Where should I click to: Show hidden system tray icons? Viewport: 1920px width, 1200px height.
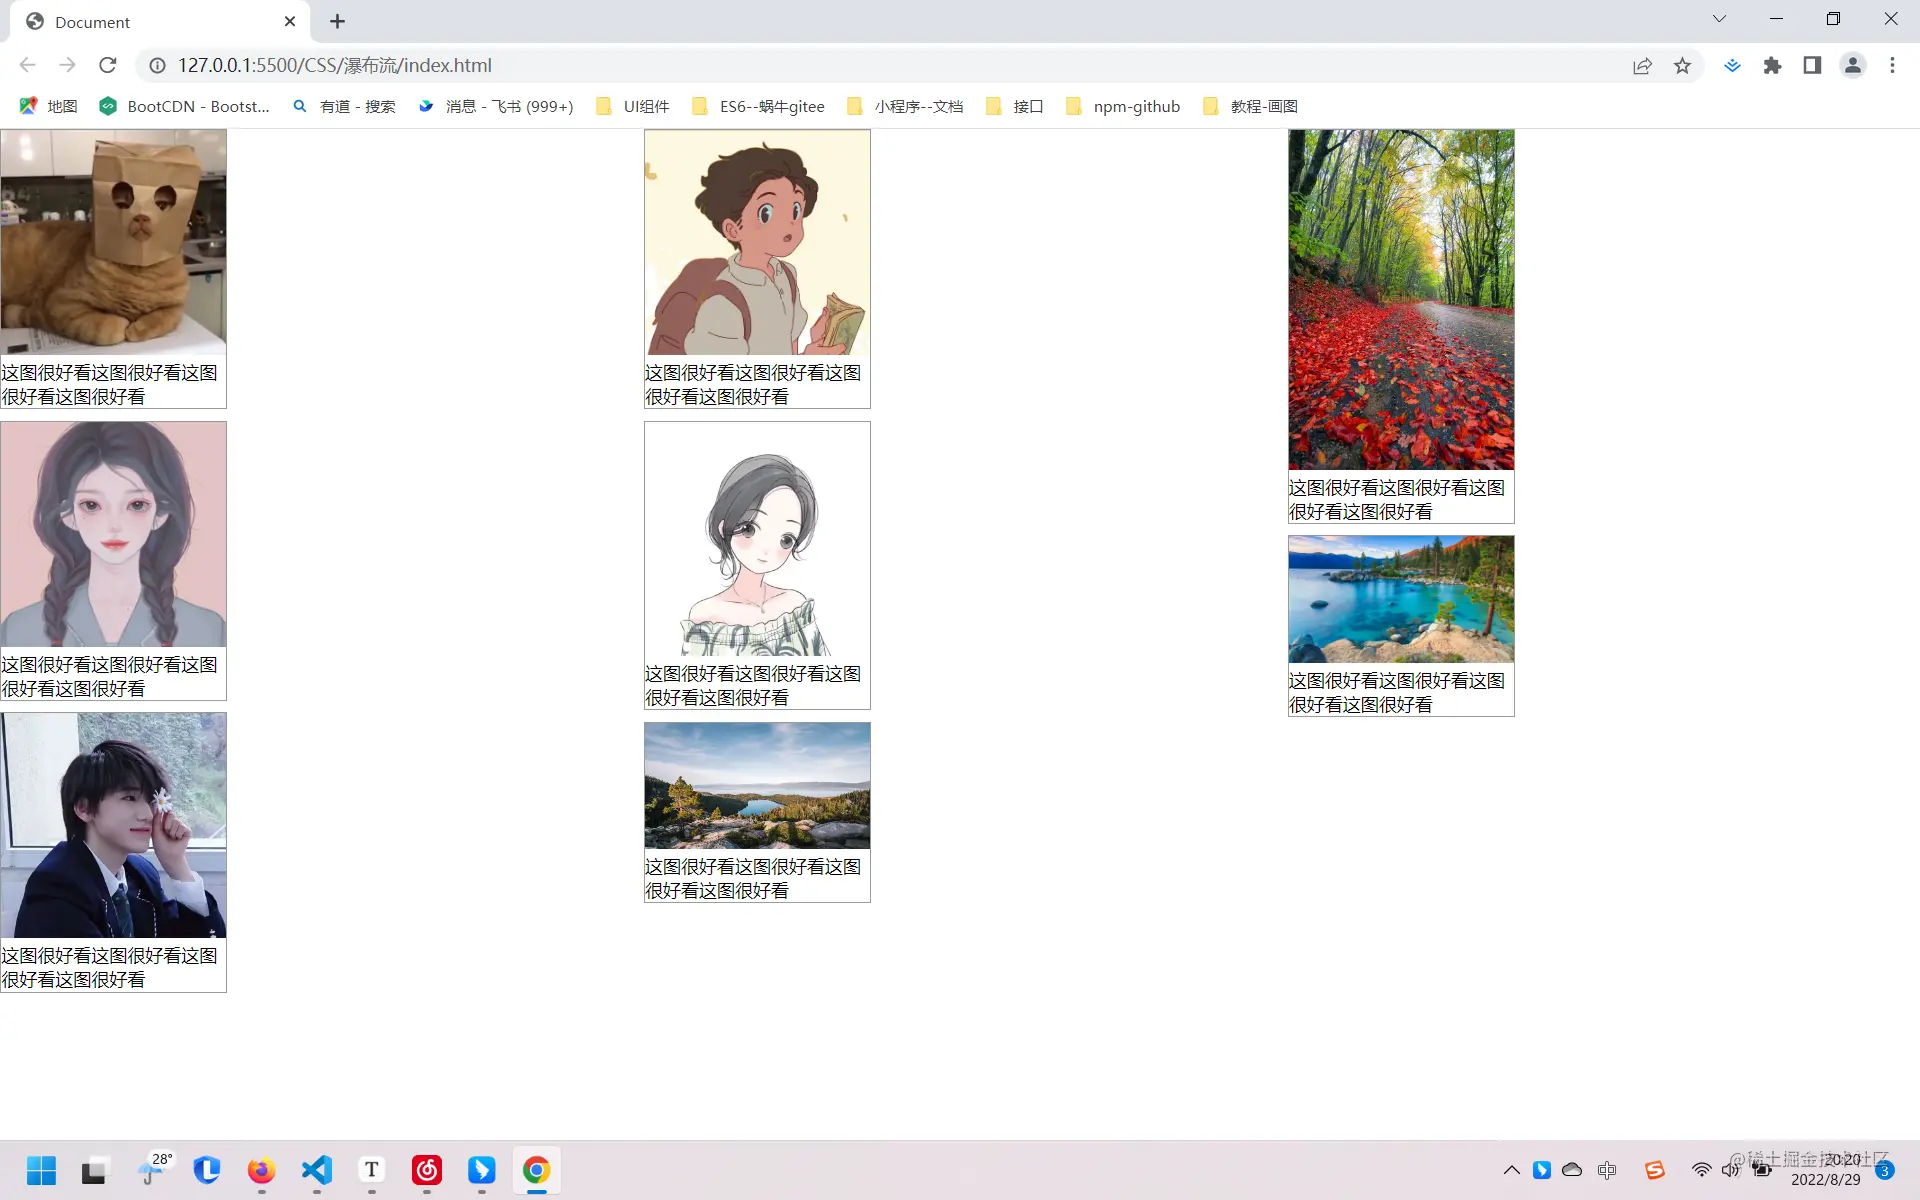pyautogui.click(x=1511, y=1169)
